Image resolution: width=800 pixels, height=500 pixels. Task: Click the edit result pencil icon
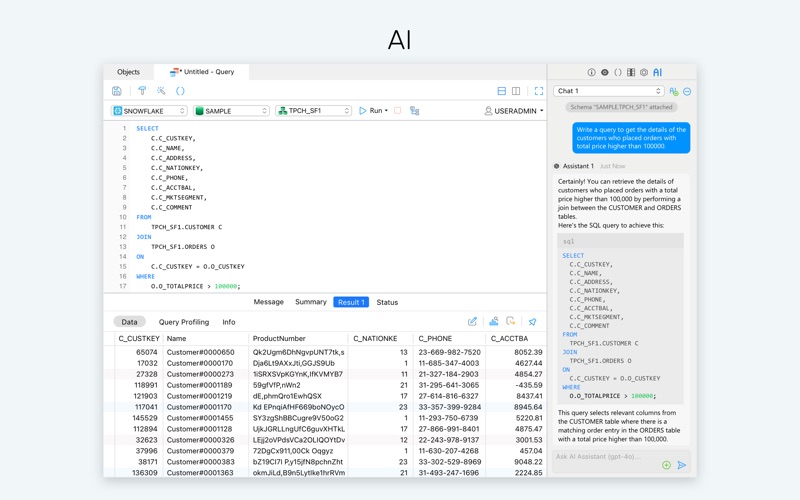click(x=472, y=321)
